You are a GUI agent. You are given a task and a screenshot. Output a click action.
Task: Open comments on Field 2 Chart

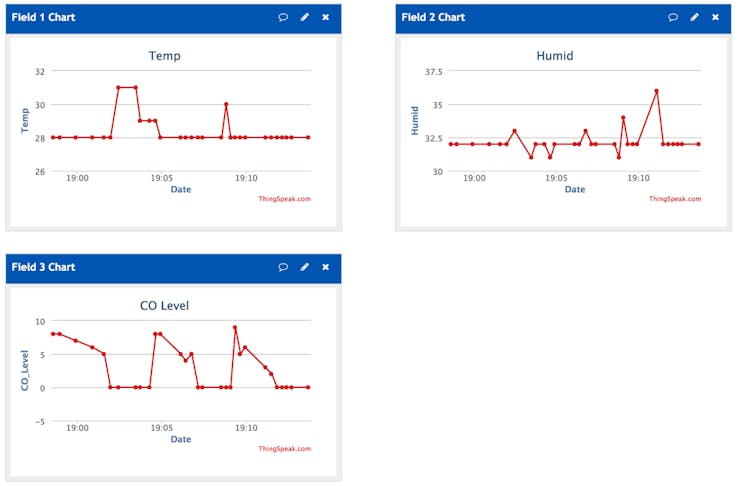pyautogui.click(x=673, y=17)
